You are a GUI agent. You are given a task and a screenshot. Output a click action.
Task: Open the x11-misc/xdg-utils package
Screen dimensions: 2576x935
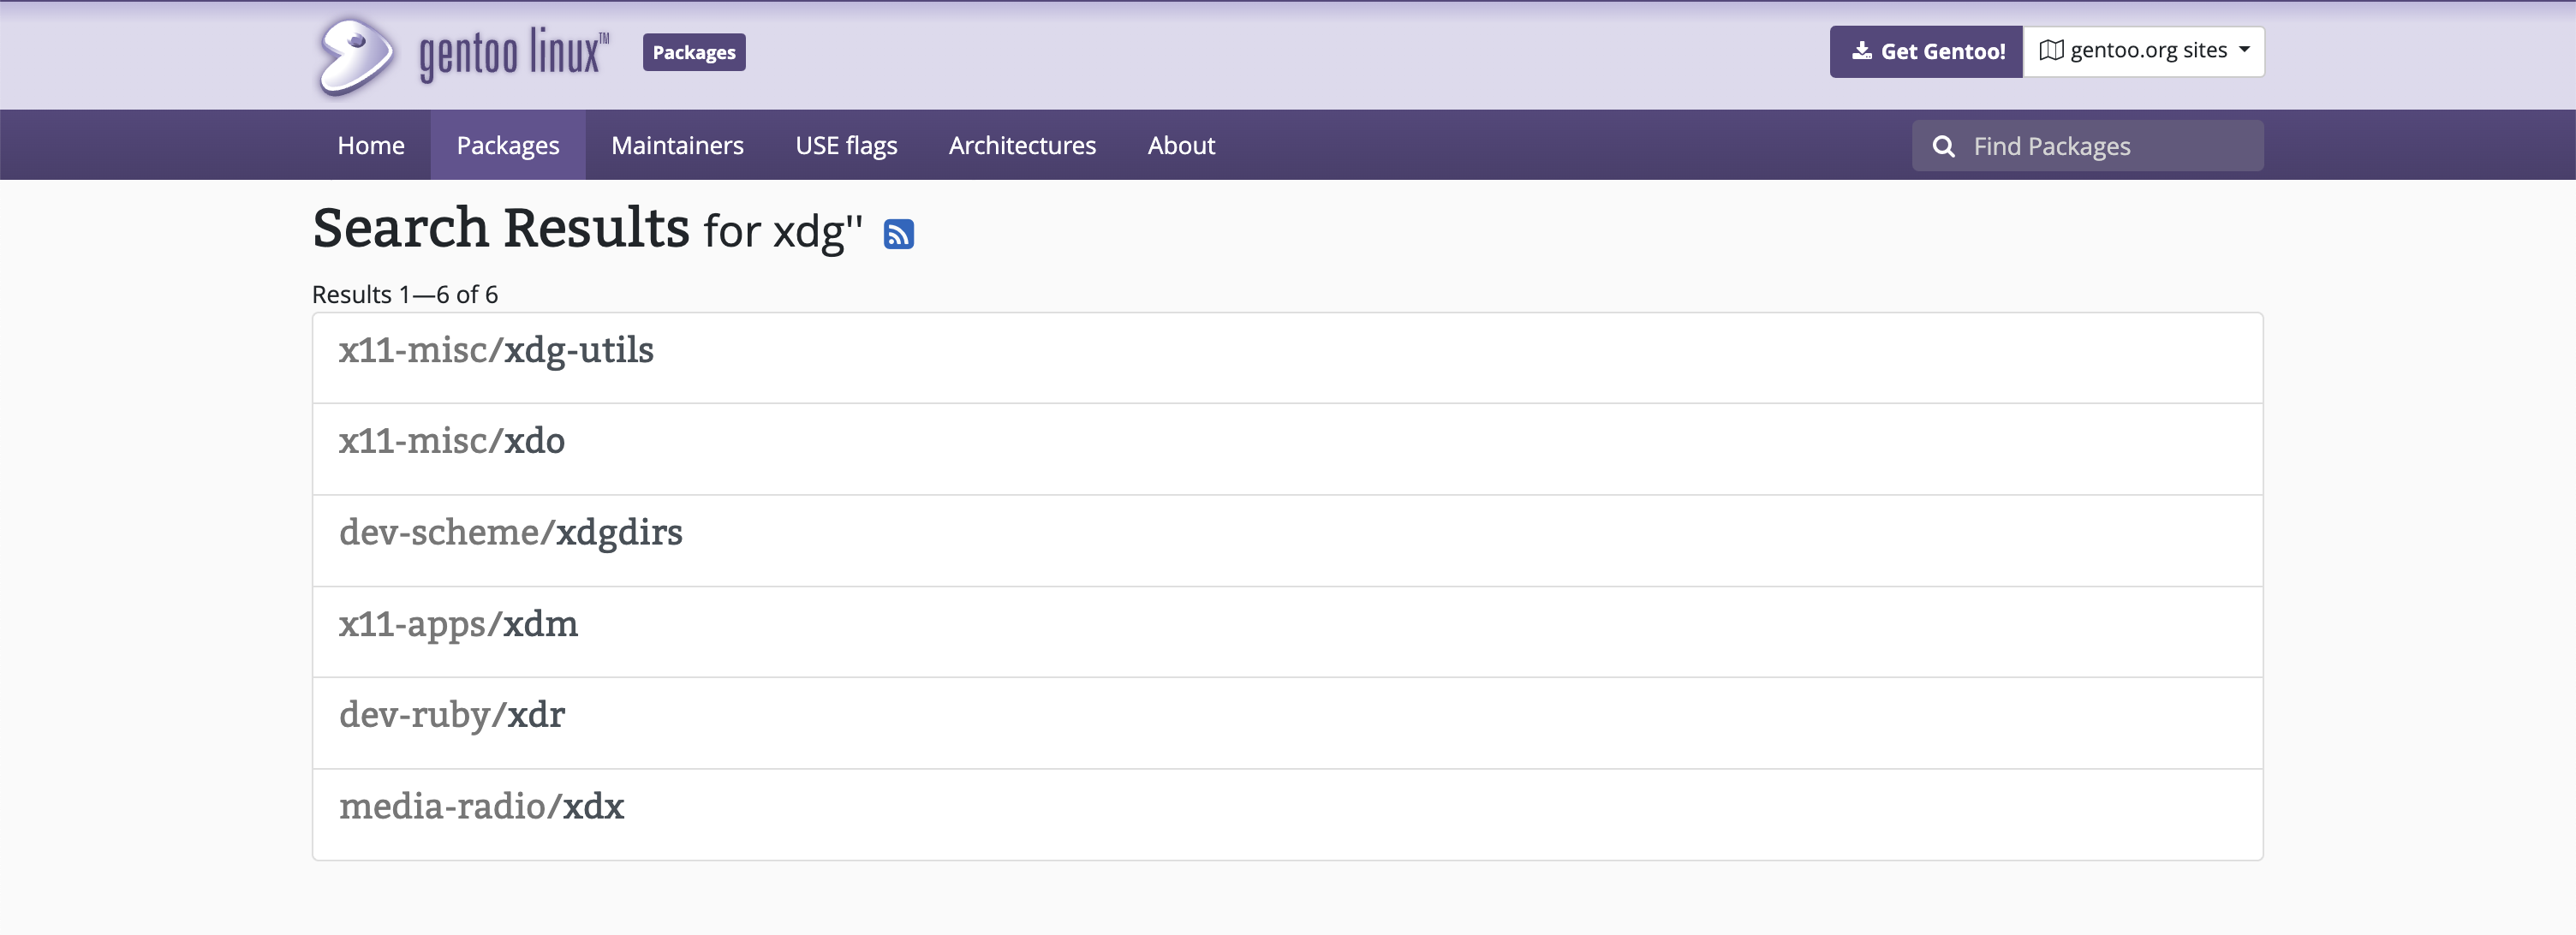496,350
